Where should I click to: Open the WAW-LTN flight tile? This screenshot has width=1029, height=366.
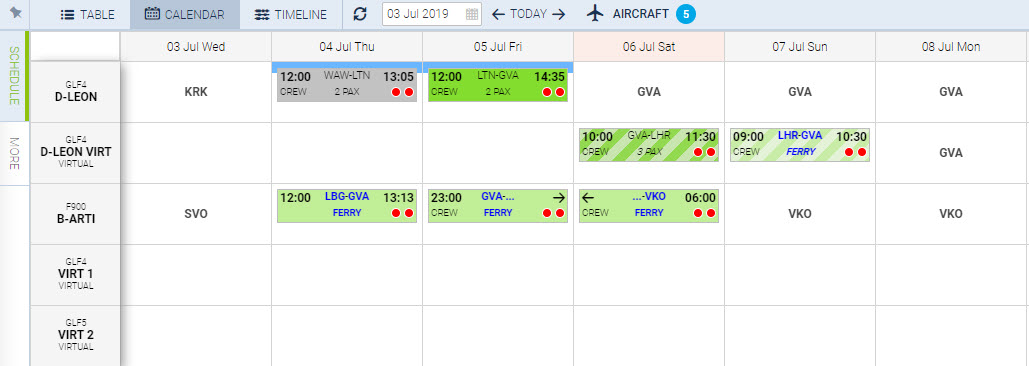pos(347,84)
